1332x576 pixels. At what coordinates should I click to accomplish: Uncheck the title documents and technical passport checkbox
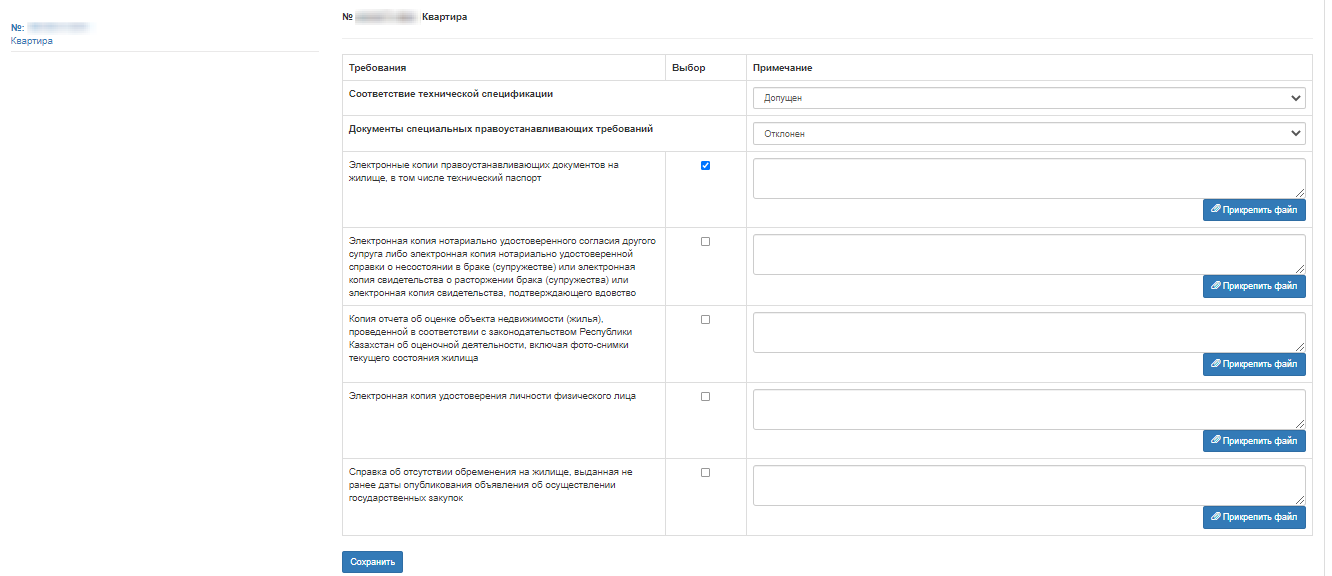pos(705,166)
